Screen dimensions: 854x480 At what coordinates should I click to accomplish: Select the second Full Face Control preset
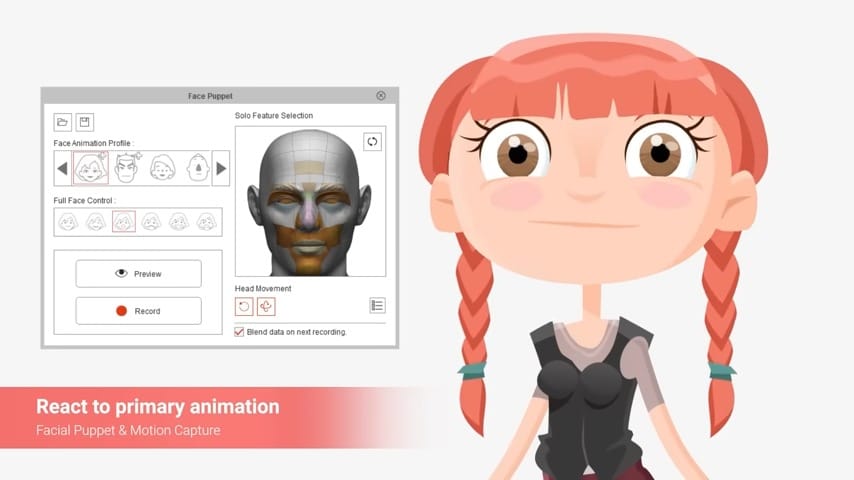(x=96, y=222)
